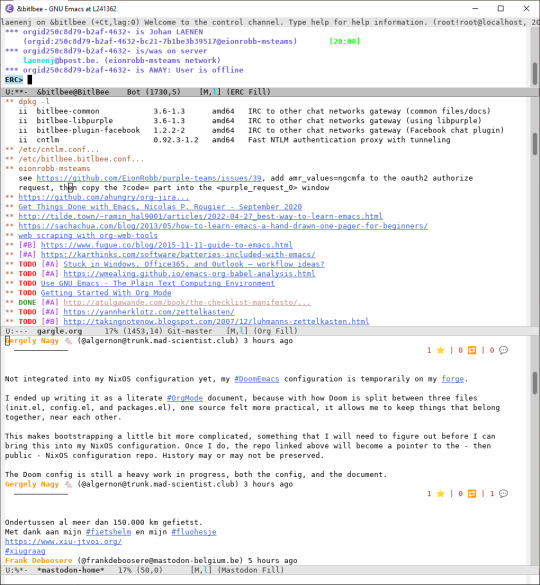Click the scrollbar thumb of the mastodon-home window
The image size is (540, 585).
pos(534,383)
